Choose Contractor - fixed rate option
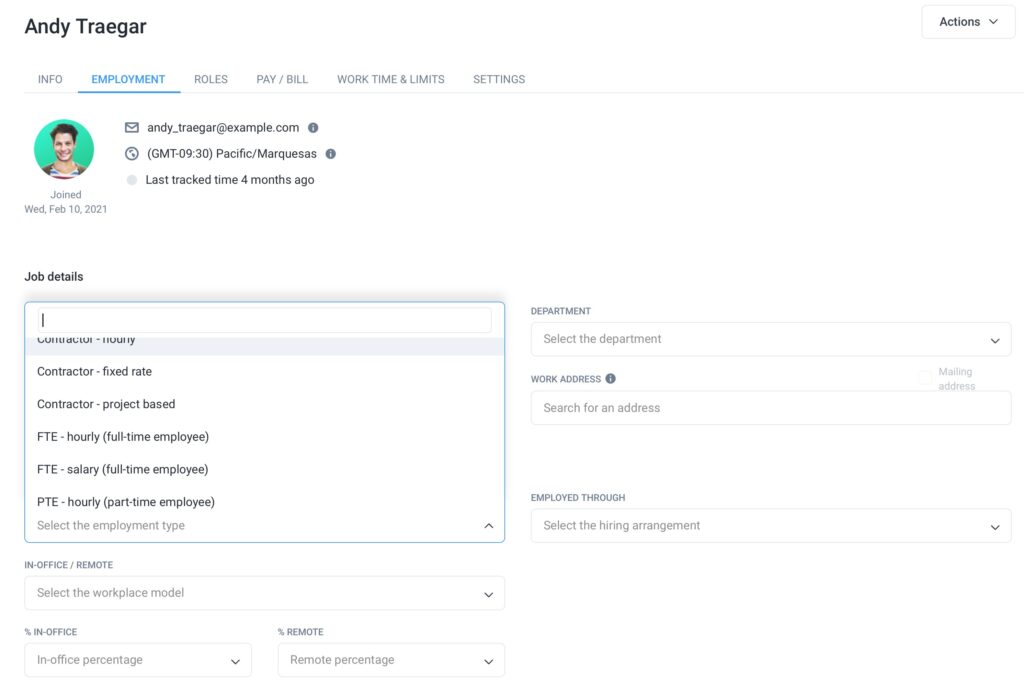Image resolution: width=1024 pixels, height=694 pixels. coord(95,372)
